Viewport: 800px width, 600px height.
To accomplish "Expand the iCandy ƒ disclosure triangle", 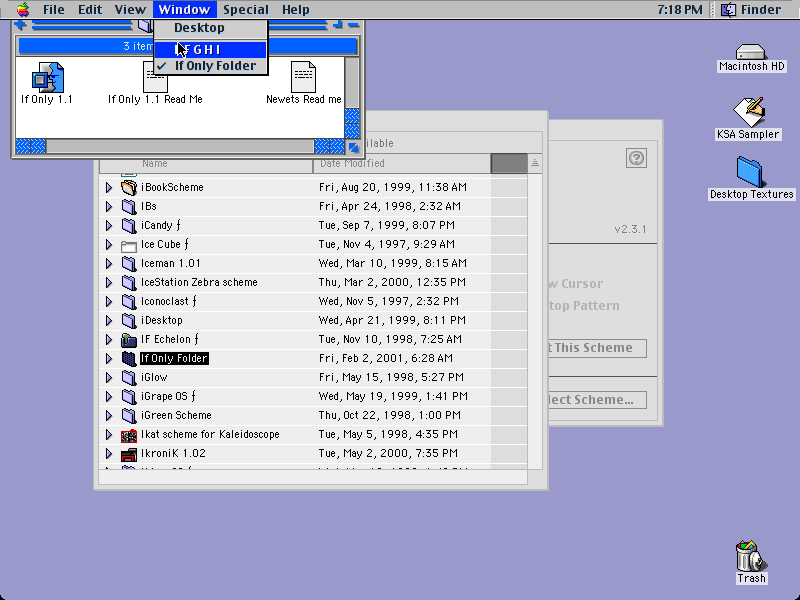I will point(109,225).
